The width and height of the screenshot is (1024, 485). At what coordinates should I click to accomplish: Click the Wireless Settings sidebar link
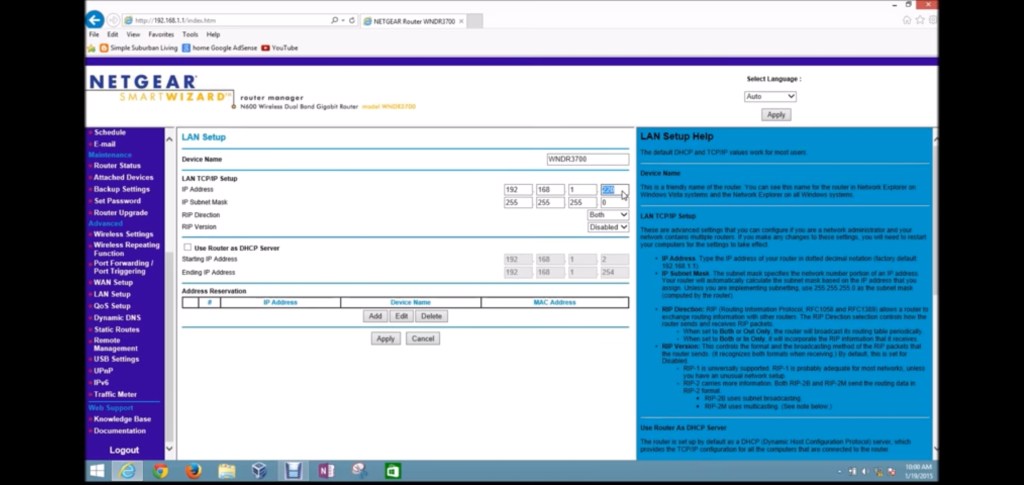(x=123, y=234)
